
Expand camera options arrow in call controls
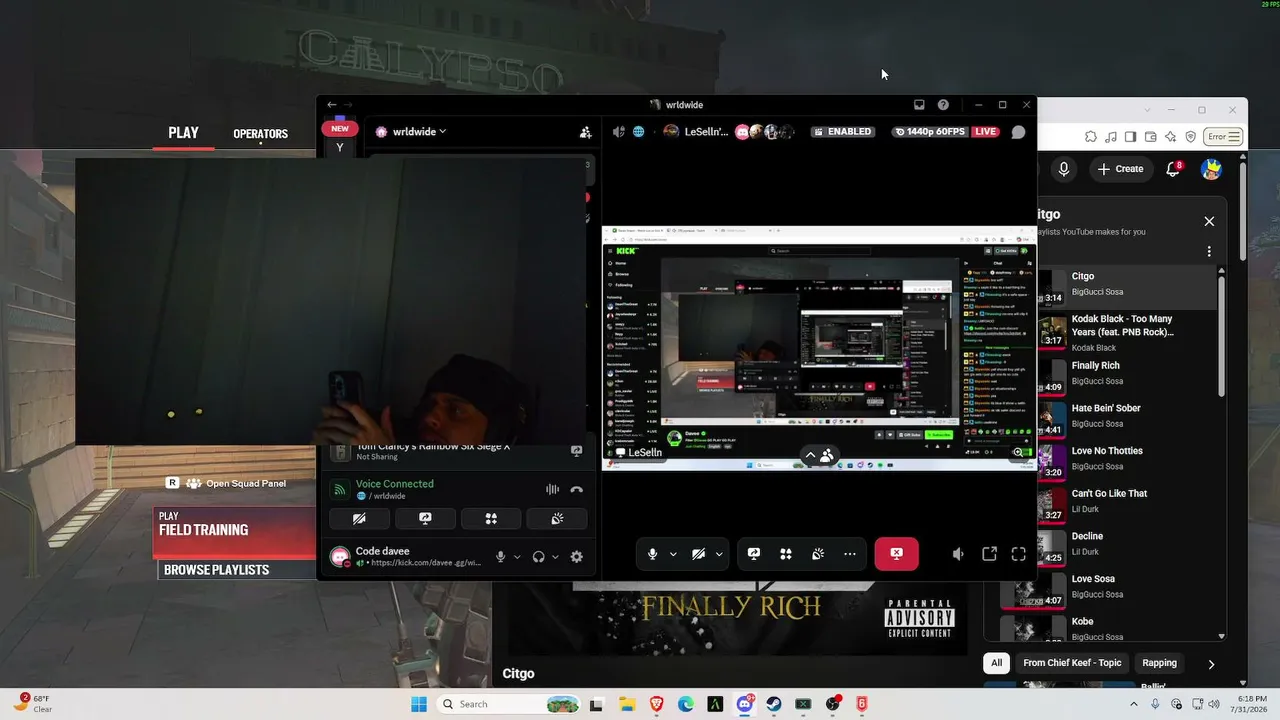click(719, 554)
